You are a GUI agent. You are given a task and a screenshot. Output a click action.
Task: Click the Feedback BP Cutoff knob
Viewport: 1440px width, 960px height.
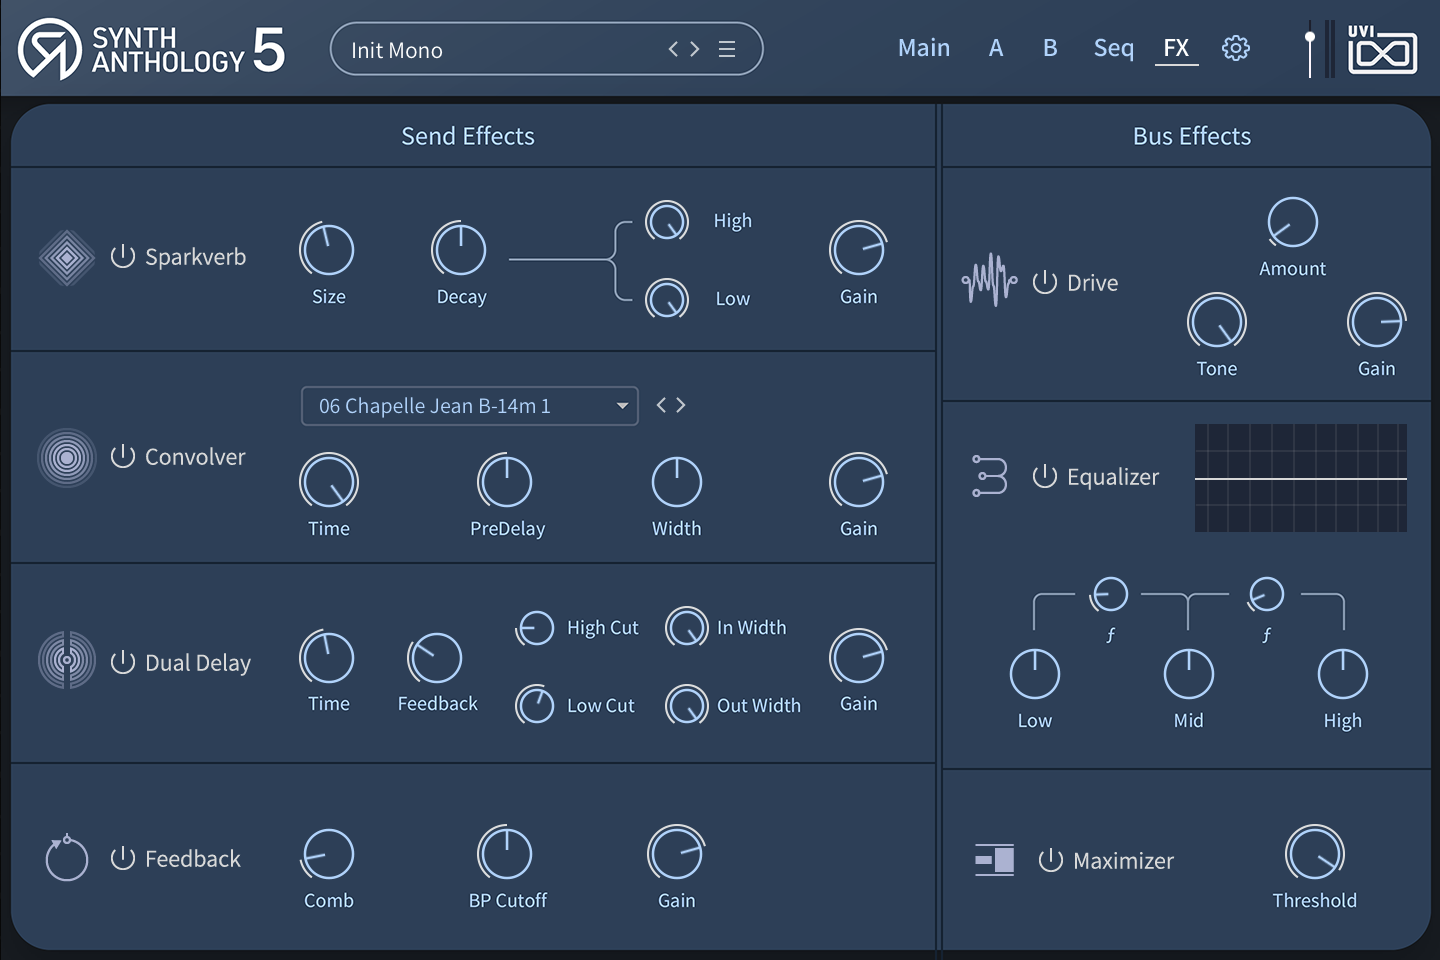[505, 853]
